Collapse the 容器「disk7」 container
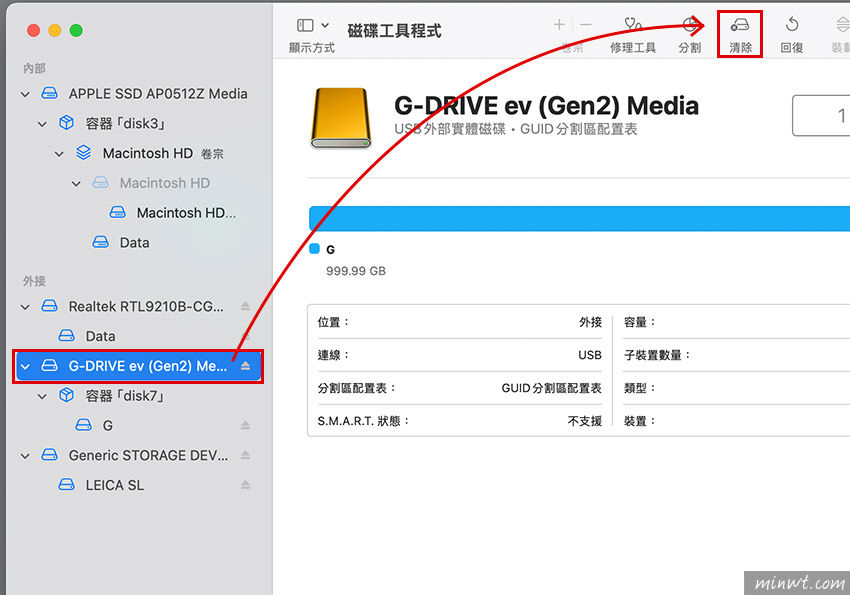Viewport: 850px width, 595px height. coord(42,396)
